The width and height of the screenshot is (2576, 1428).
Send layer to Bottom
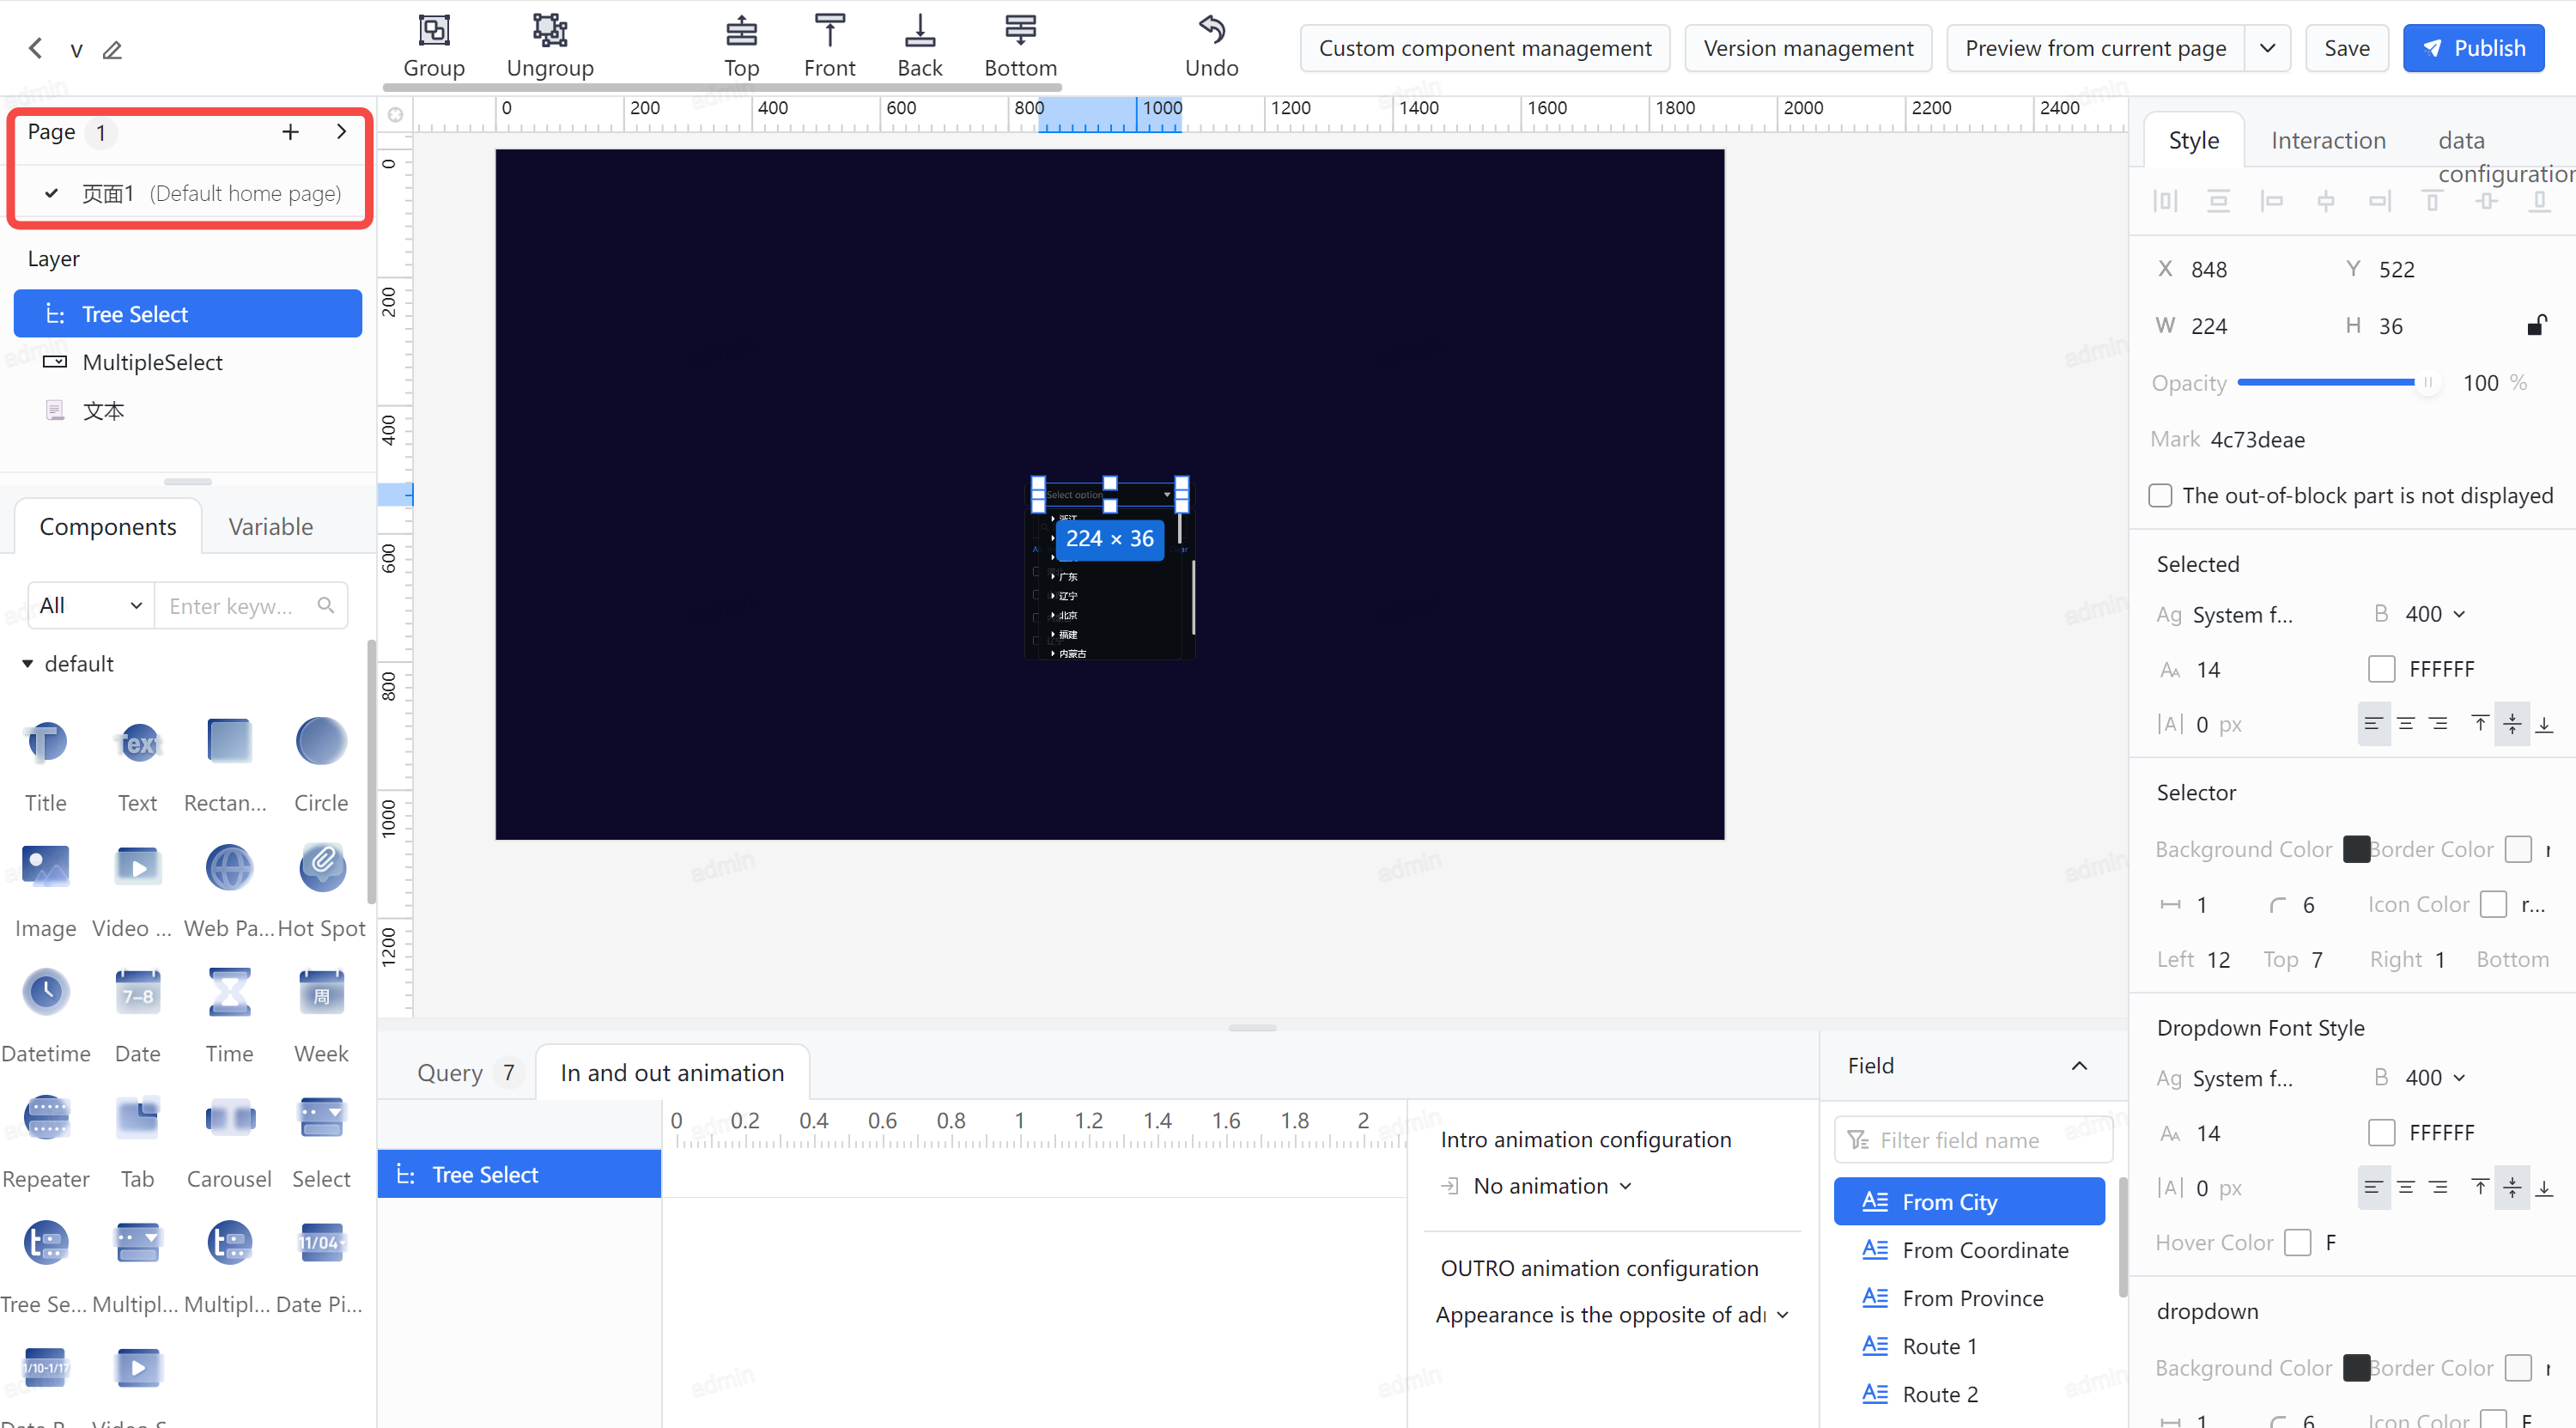[x=1020, y=45]
